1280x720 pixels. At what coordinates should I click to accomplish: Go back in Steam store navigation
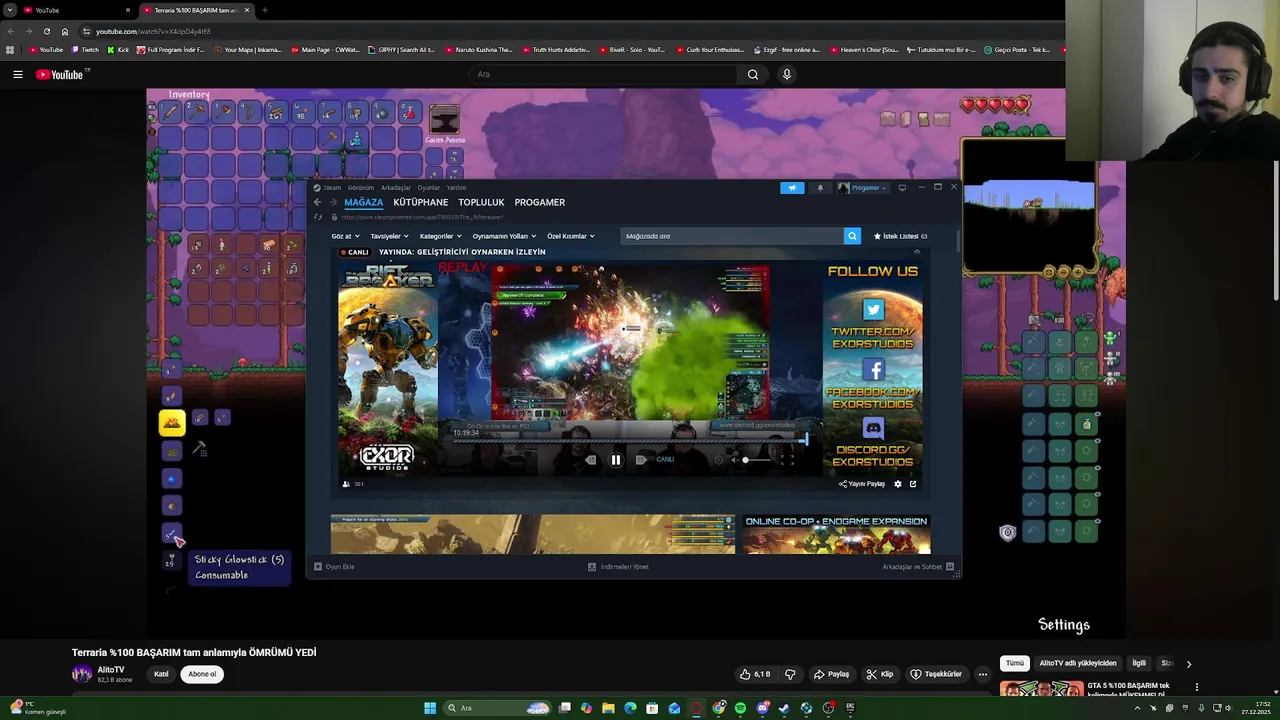[318, 202]
